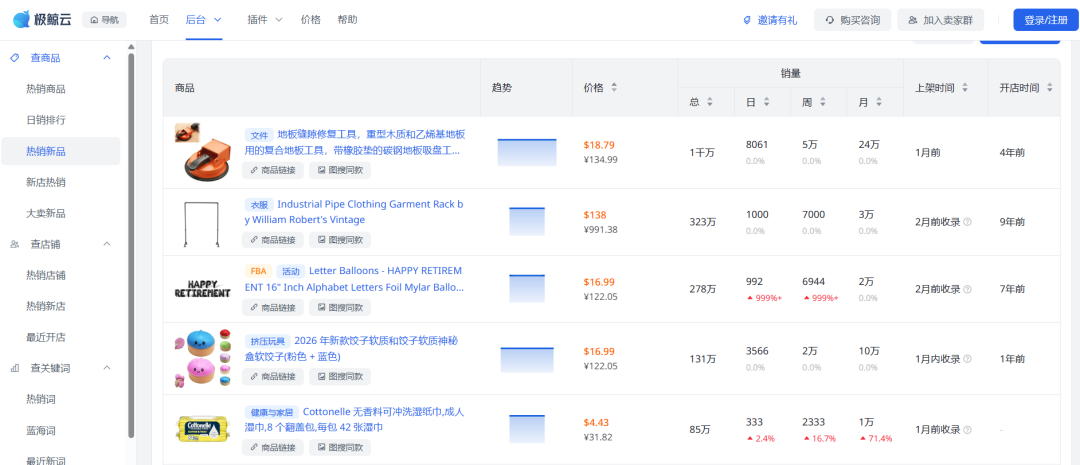Select 热销词 in sidebar

click(41, 399)
